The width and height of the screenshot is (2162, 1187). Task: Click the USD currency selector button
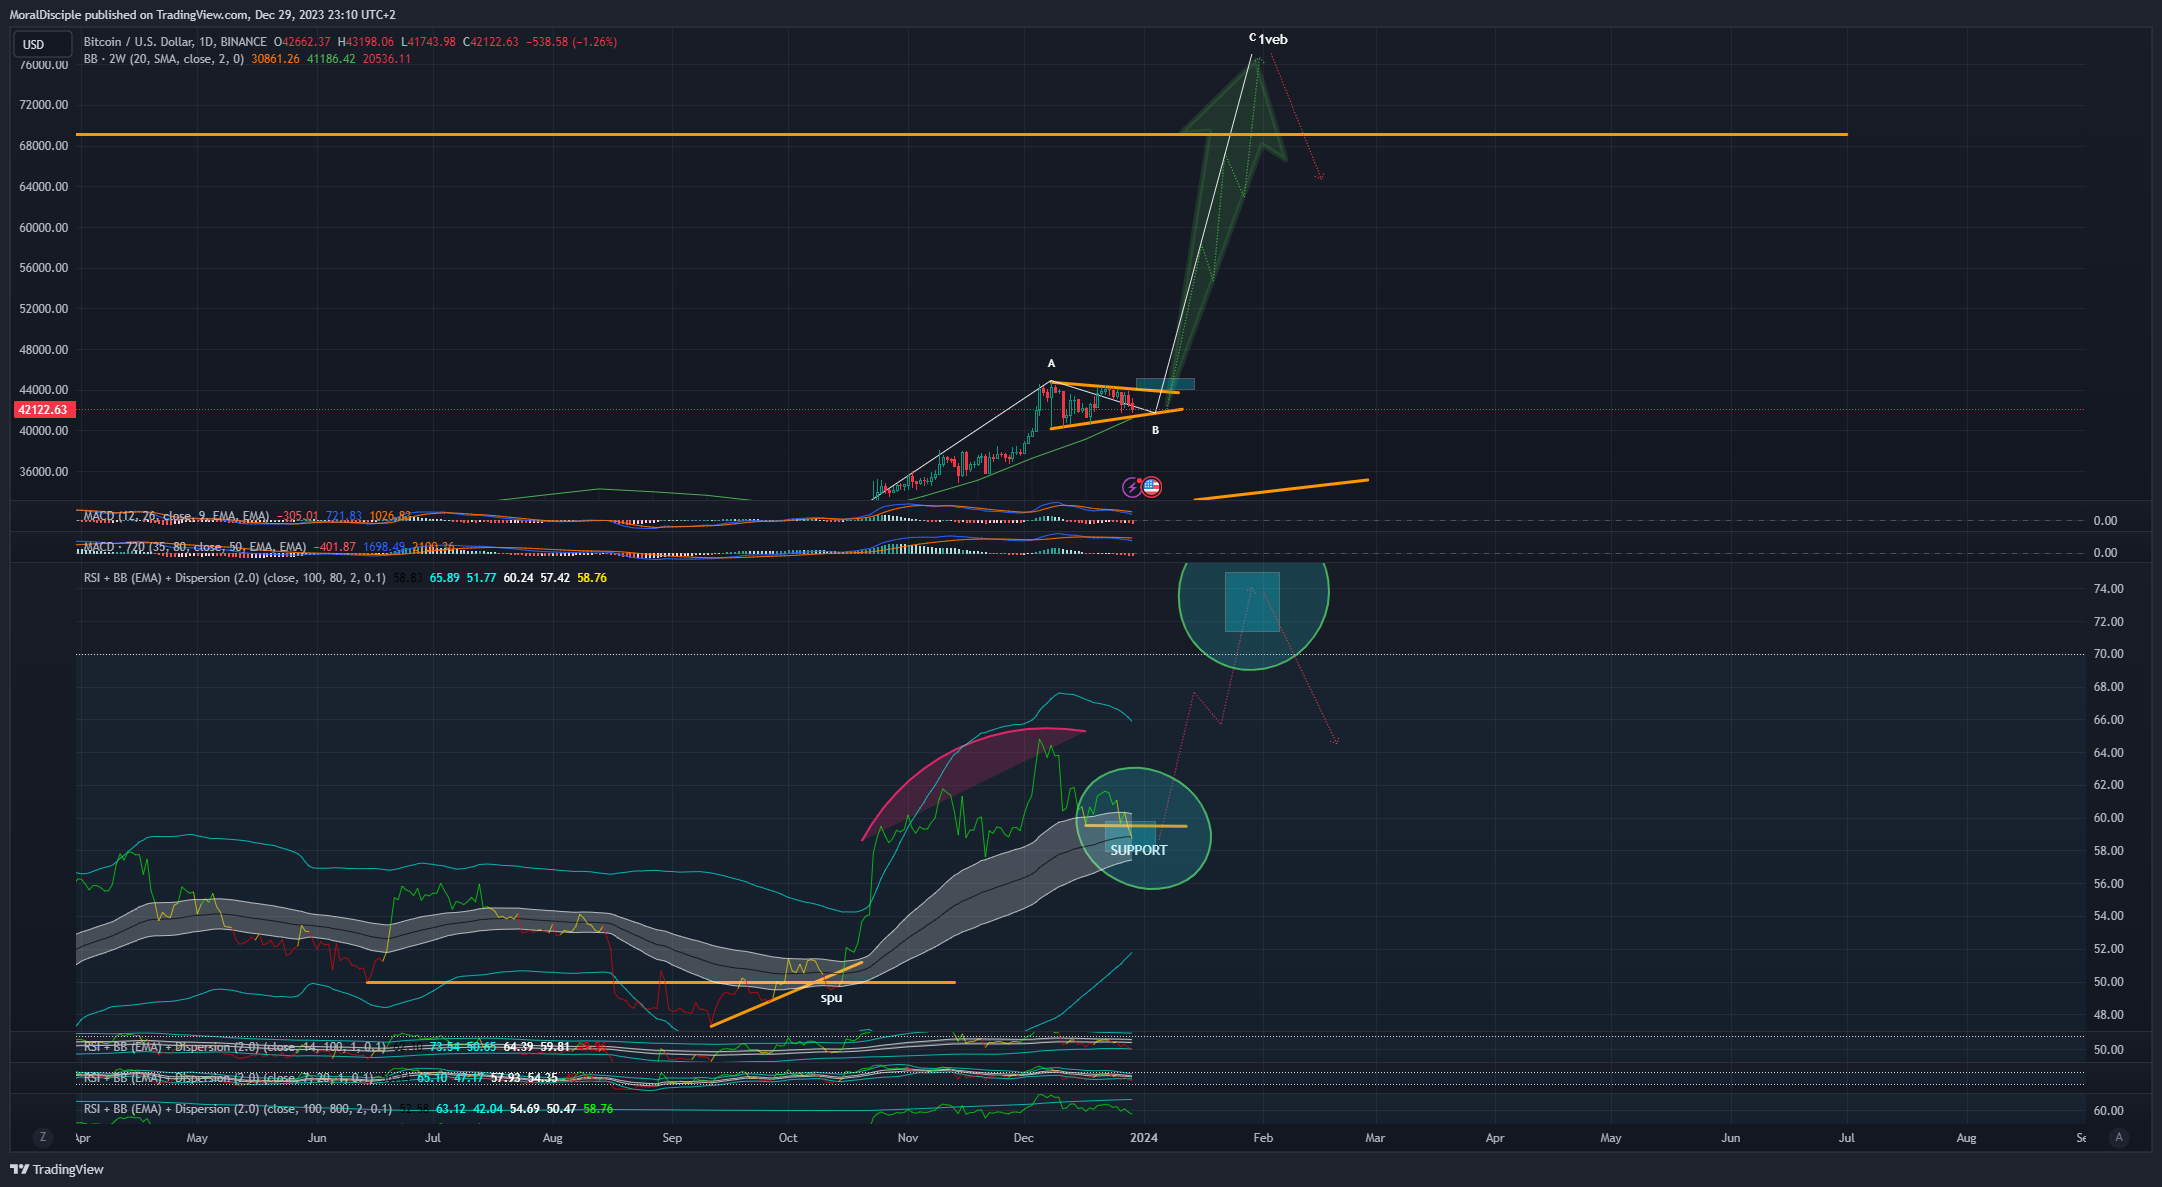click(x=43, y=44)
